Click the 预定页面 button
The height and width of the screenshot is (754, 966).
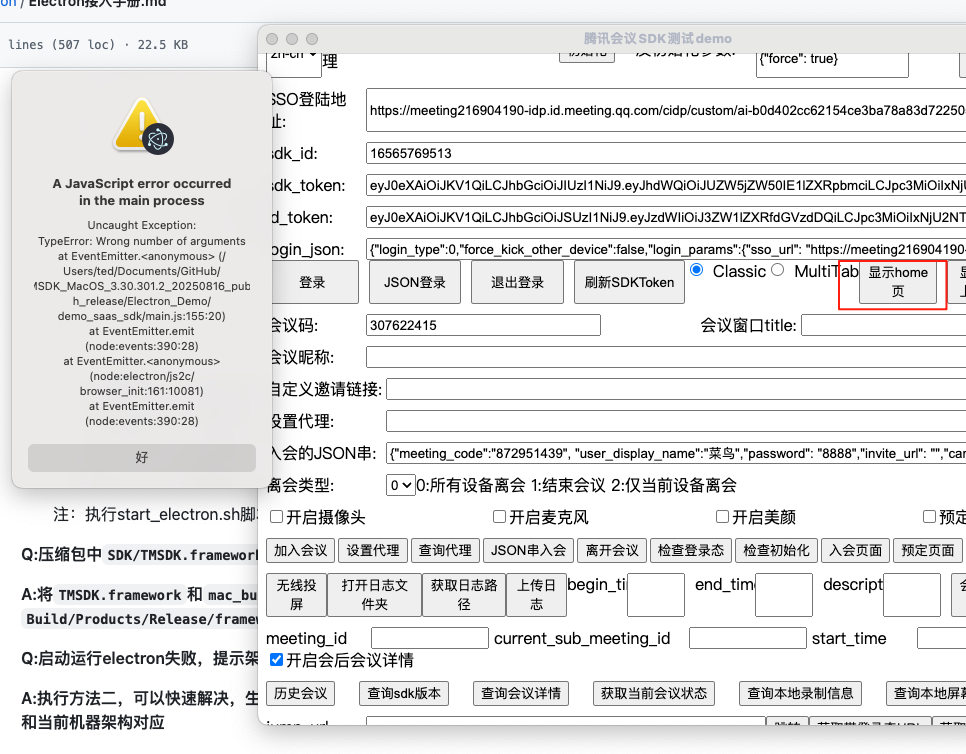click(928, 550)
